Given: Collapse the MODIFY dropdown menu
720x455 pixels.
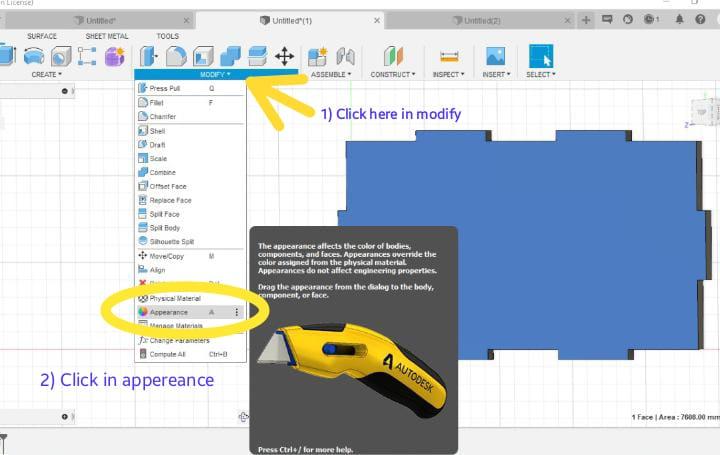Looking at the screenshot, I should [x=215, y=74].
